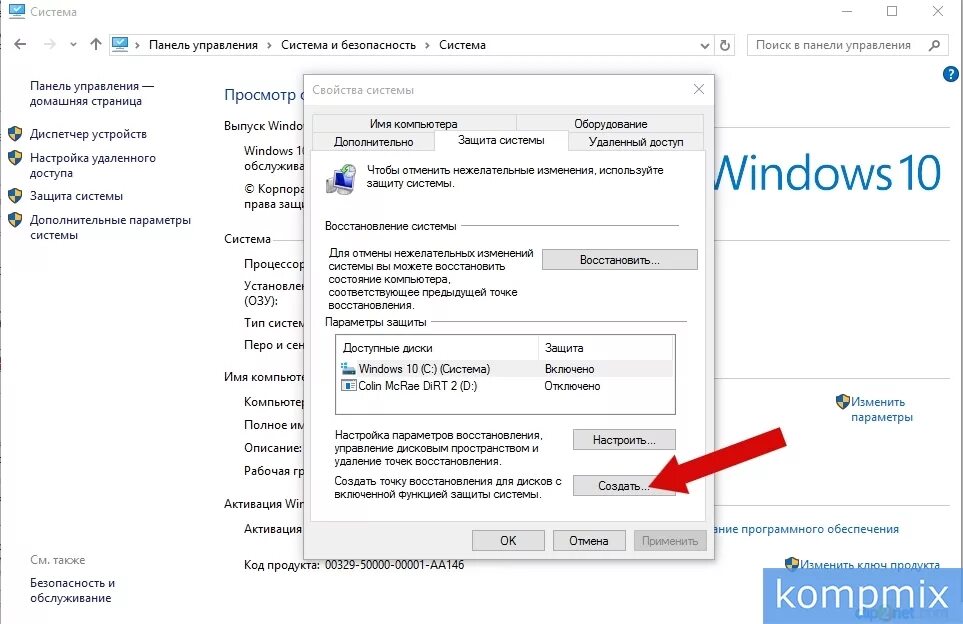Click 'Восстановить...' button
Screen dimensions: 963x624
[620, 260]
